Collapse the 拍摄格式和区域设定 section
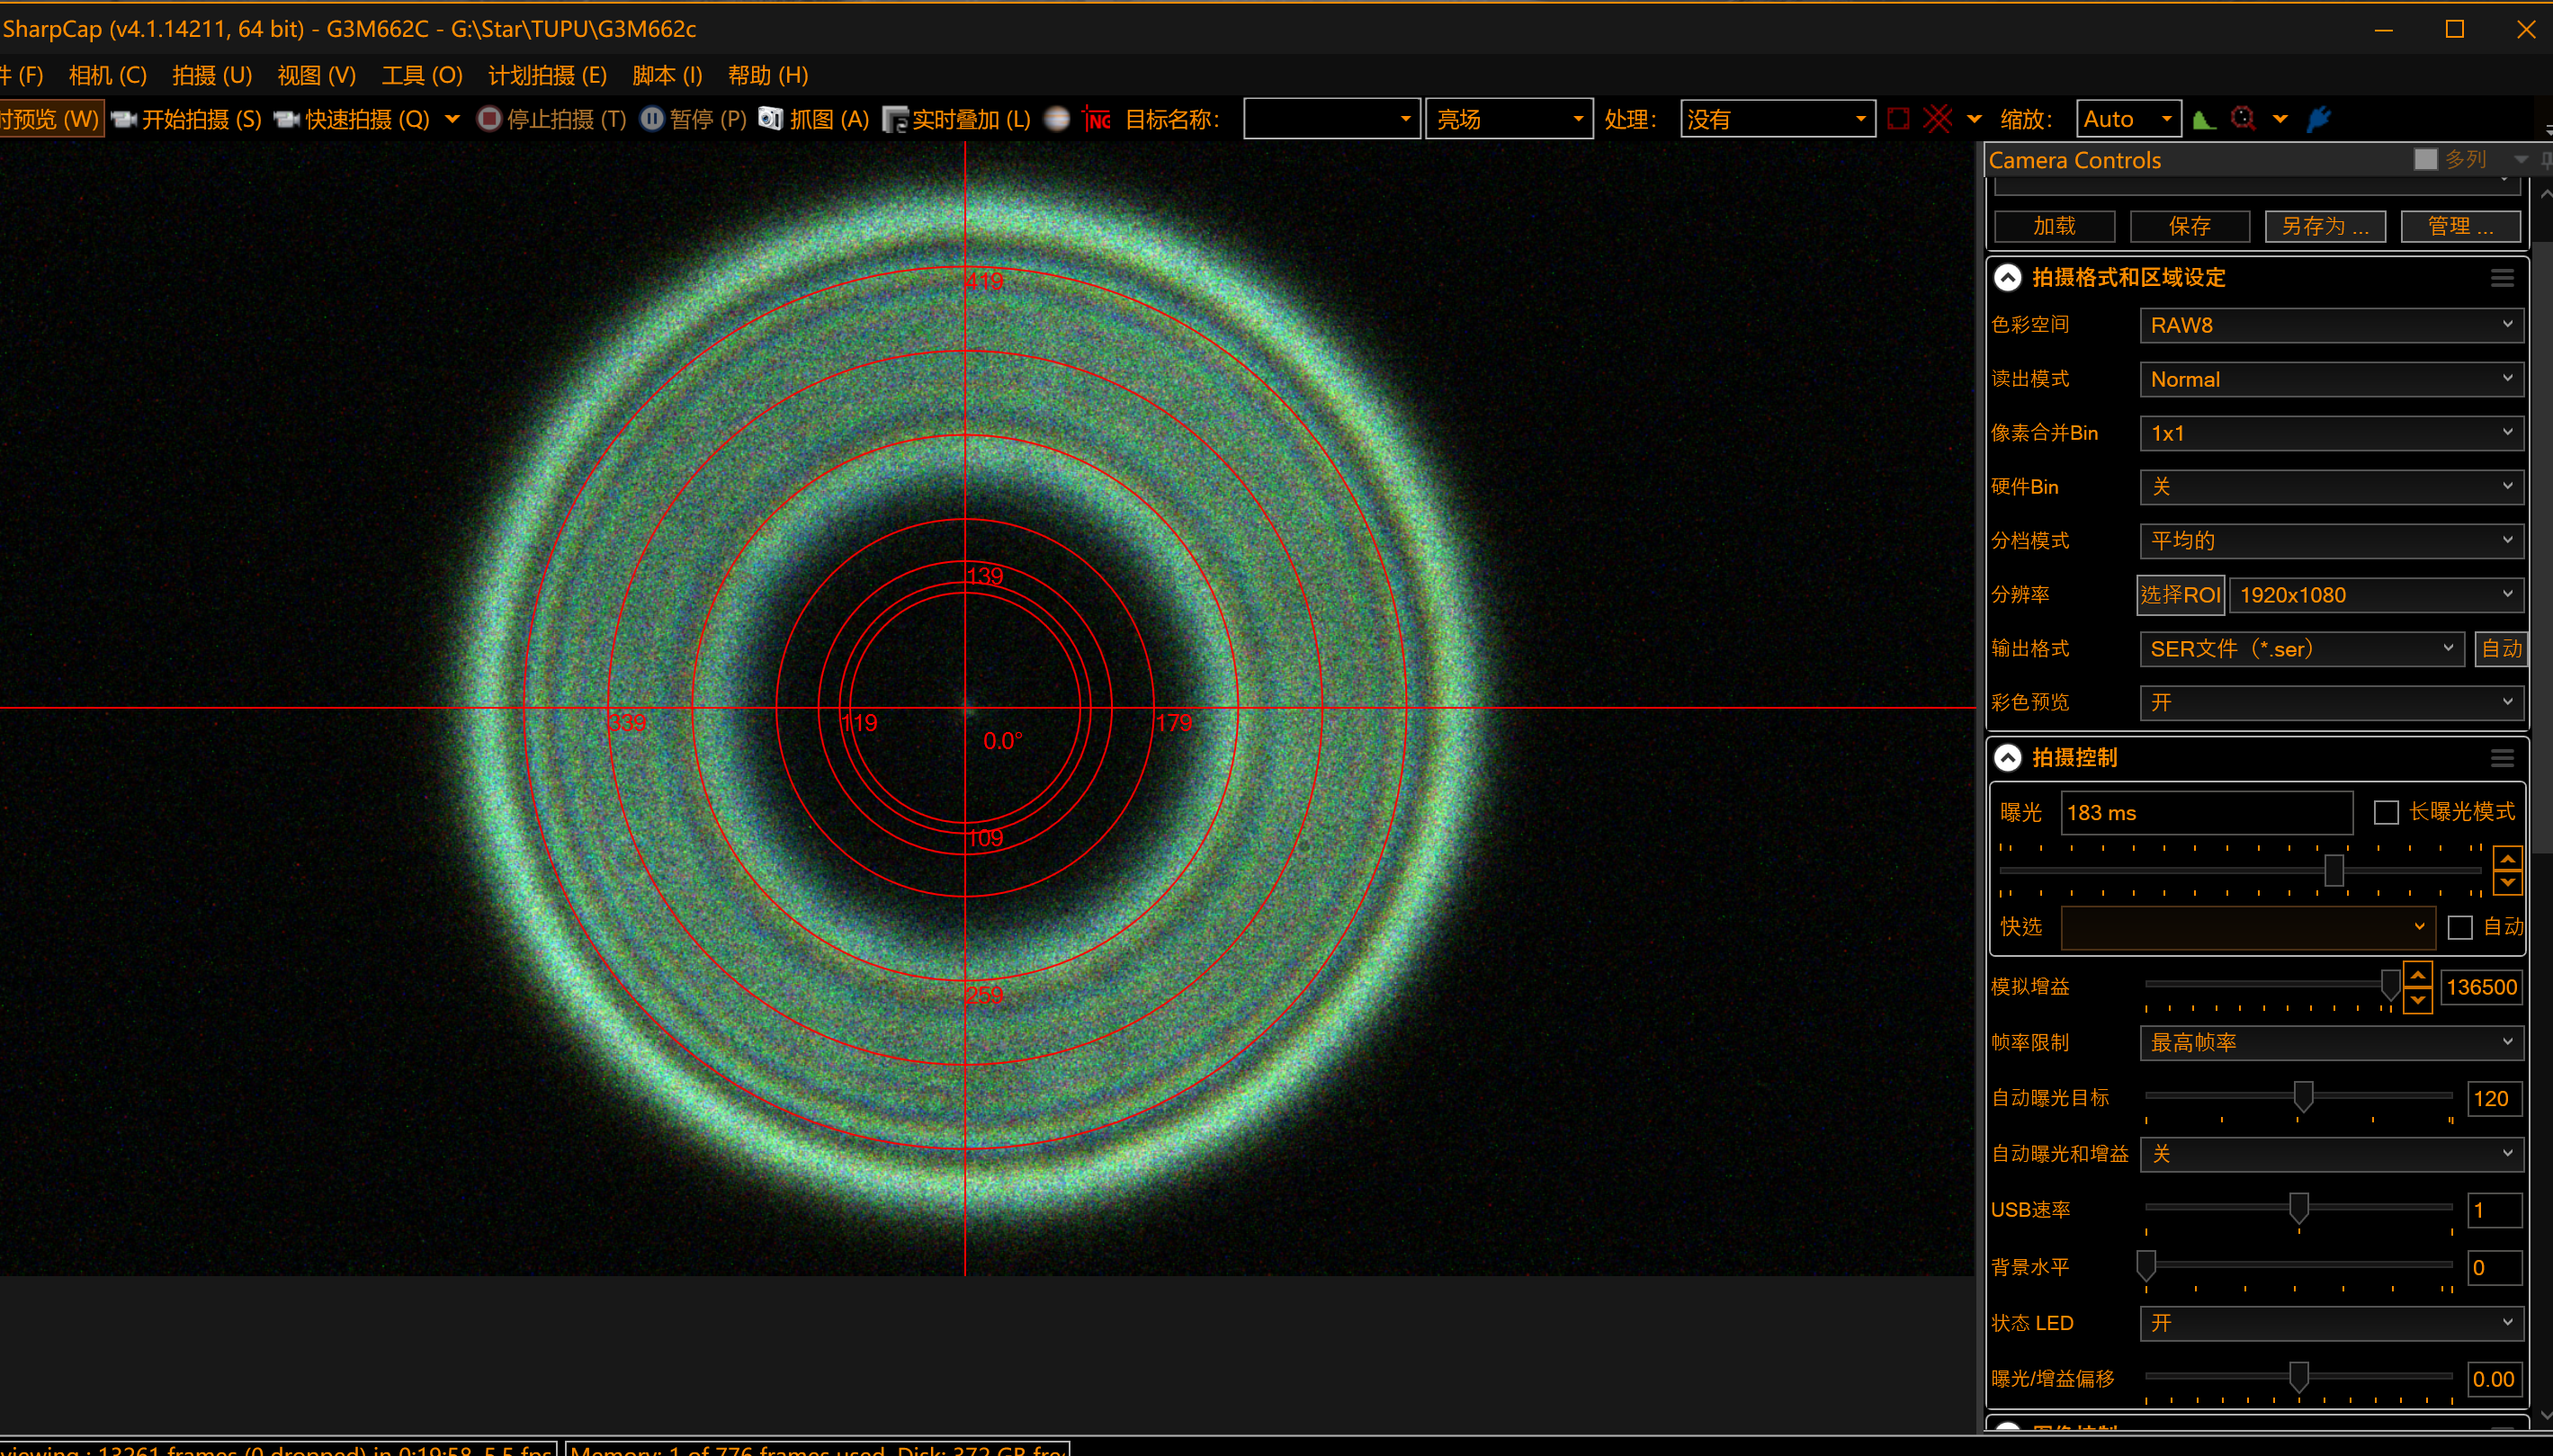This screenshot has height=1456, width=2553. point(2007,278)
